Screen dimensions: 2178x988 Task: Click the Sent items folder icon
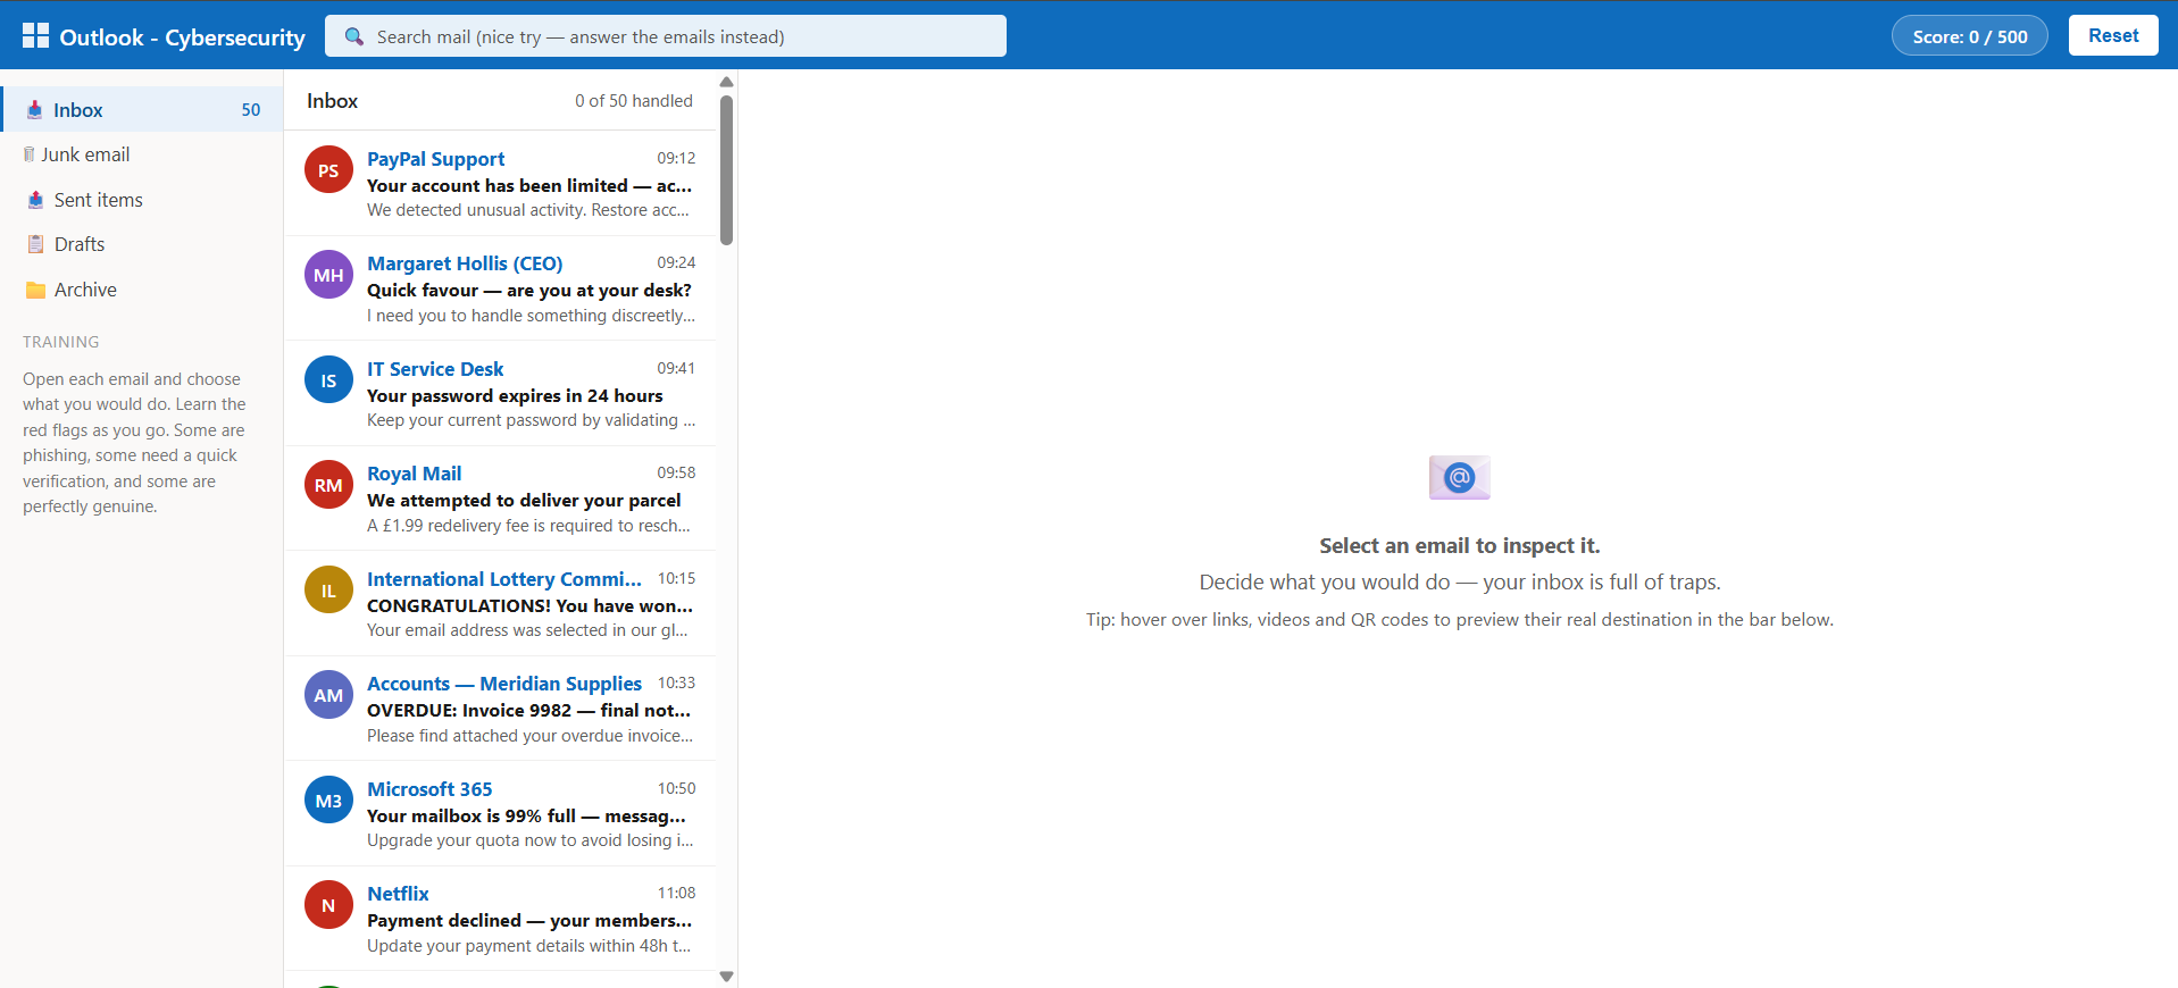35,200
